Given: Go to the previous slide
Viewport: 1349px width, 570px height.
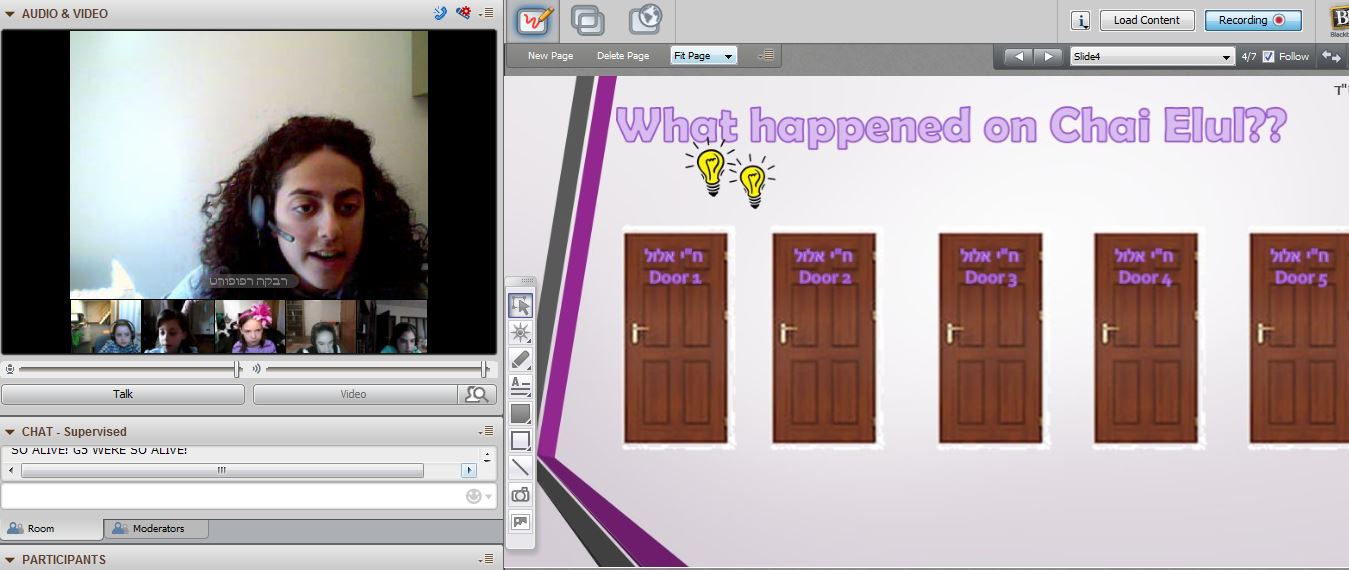Looking at the screenshot, I should click(1018, 57).
